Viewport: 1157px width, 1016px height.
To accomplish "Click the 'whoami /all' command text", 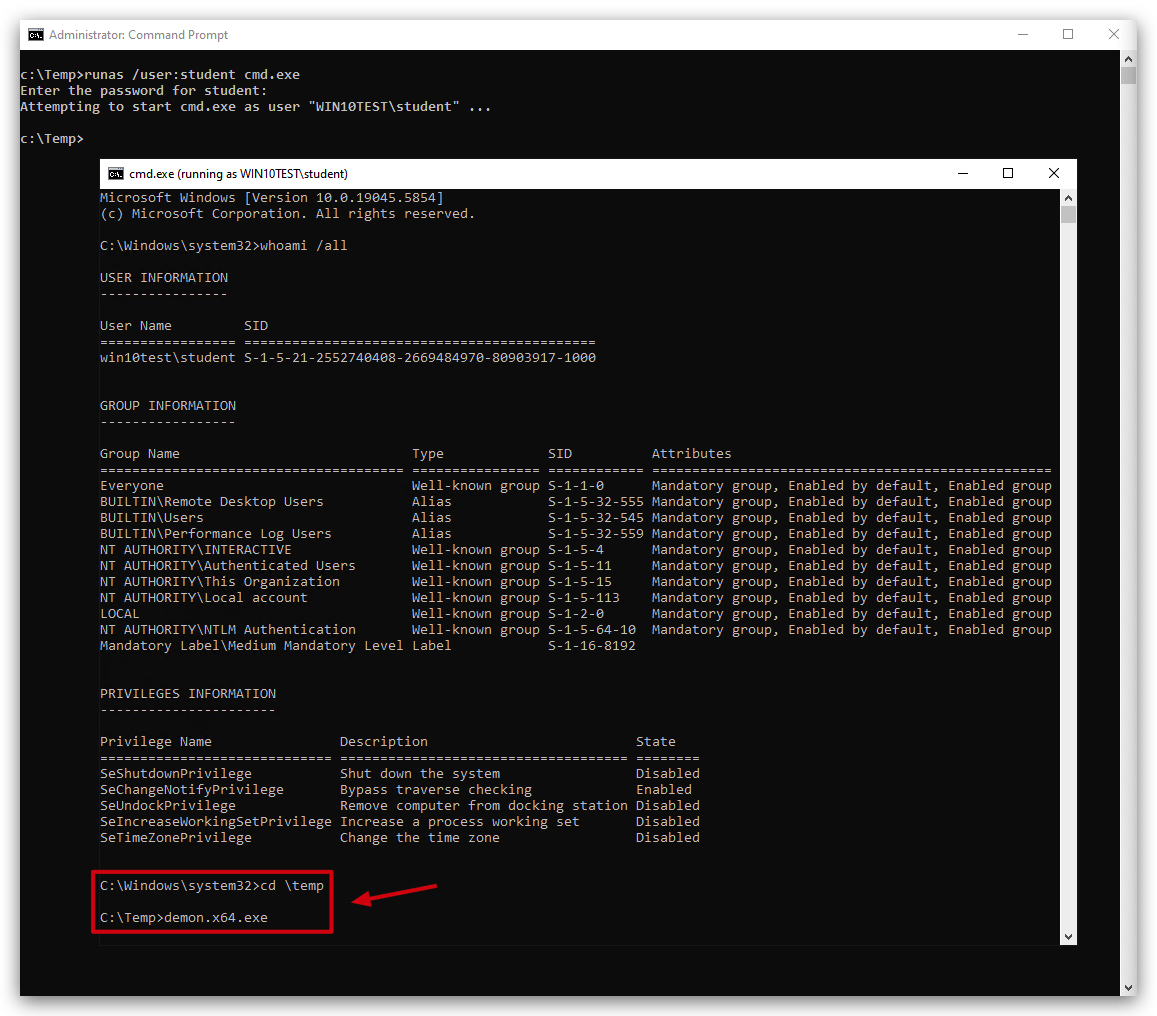I will 303,246.
